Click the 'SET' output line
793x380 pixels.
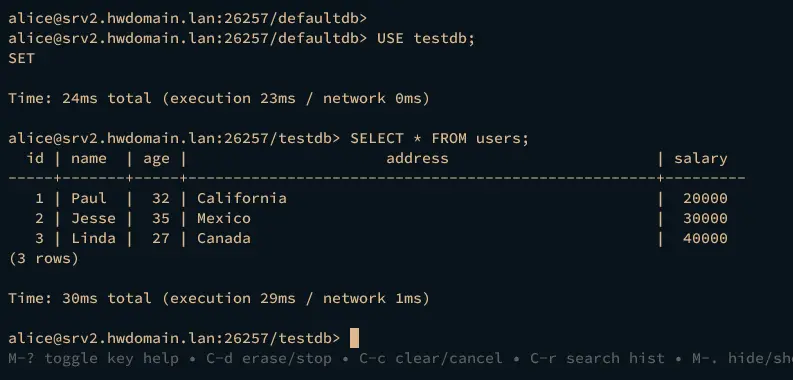(x=21, y=58)
